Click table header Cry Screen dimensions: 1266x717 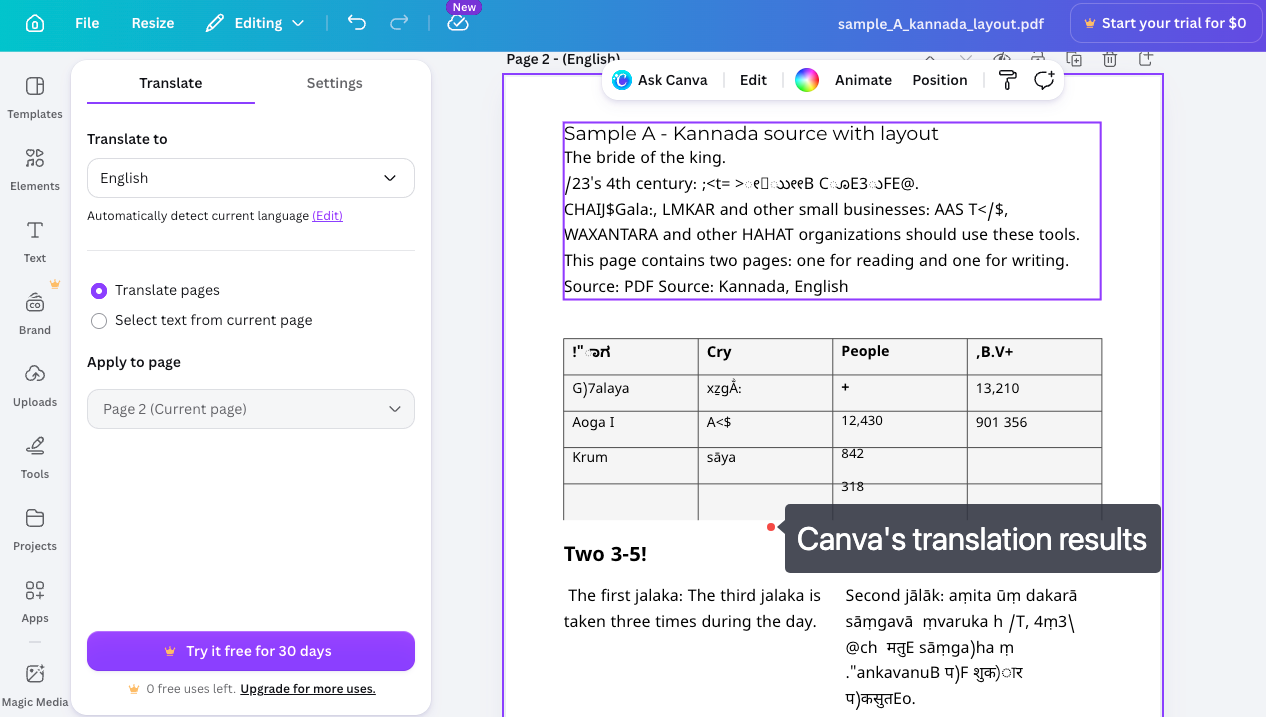click(719, 352)
